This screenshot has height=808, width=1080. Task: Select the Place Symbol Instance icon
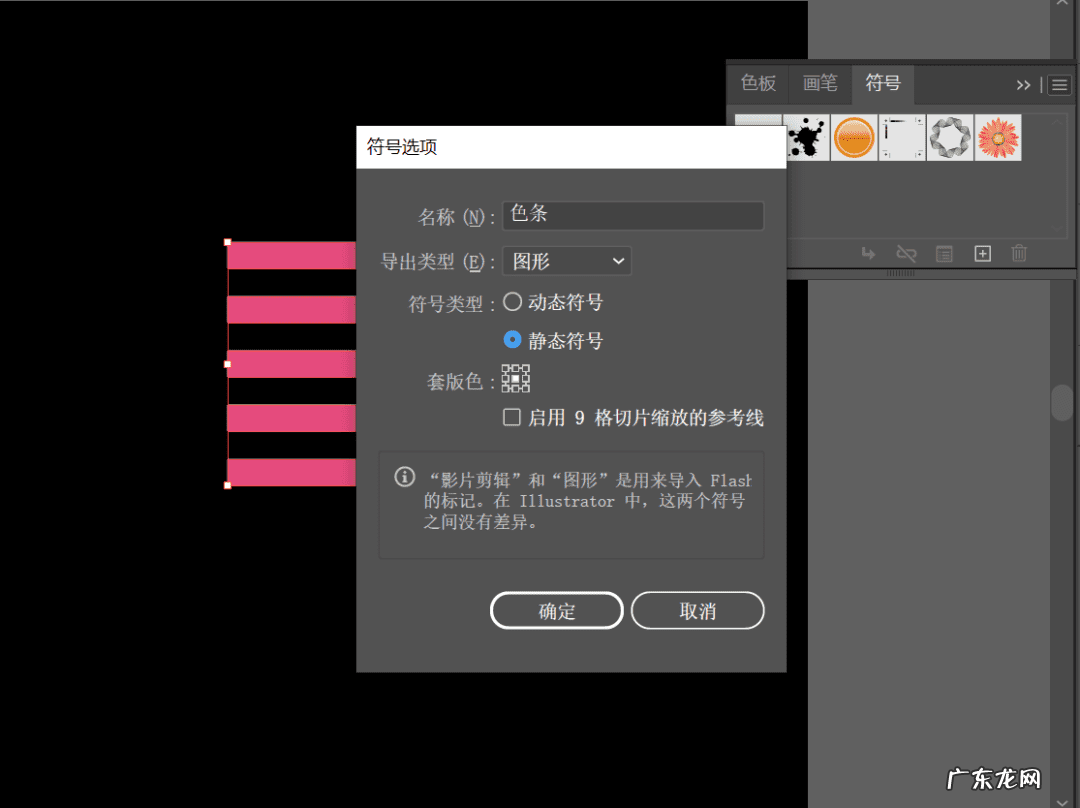click(868, 253)
